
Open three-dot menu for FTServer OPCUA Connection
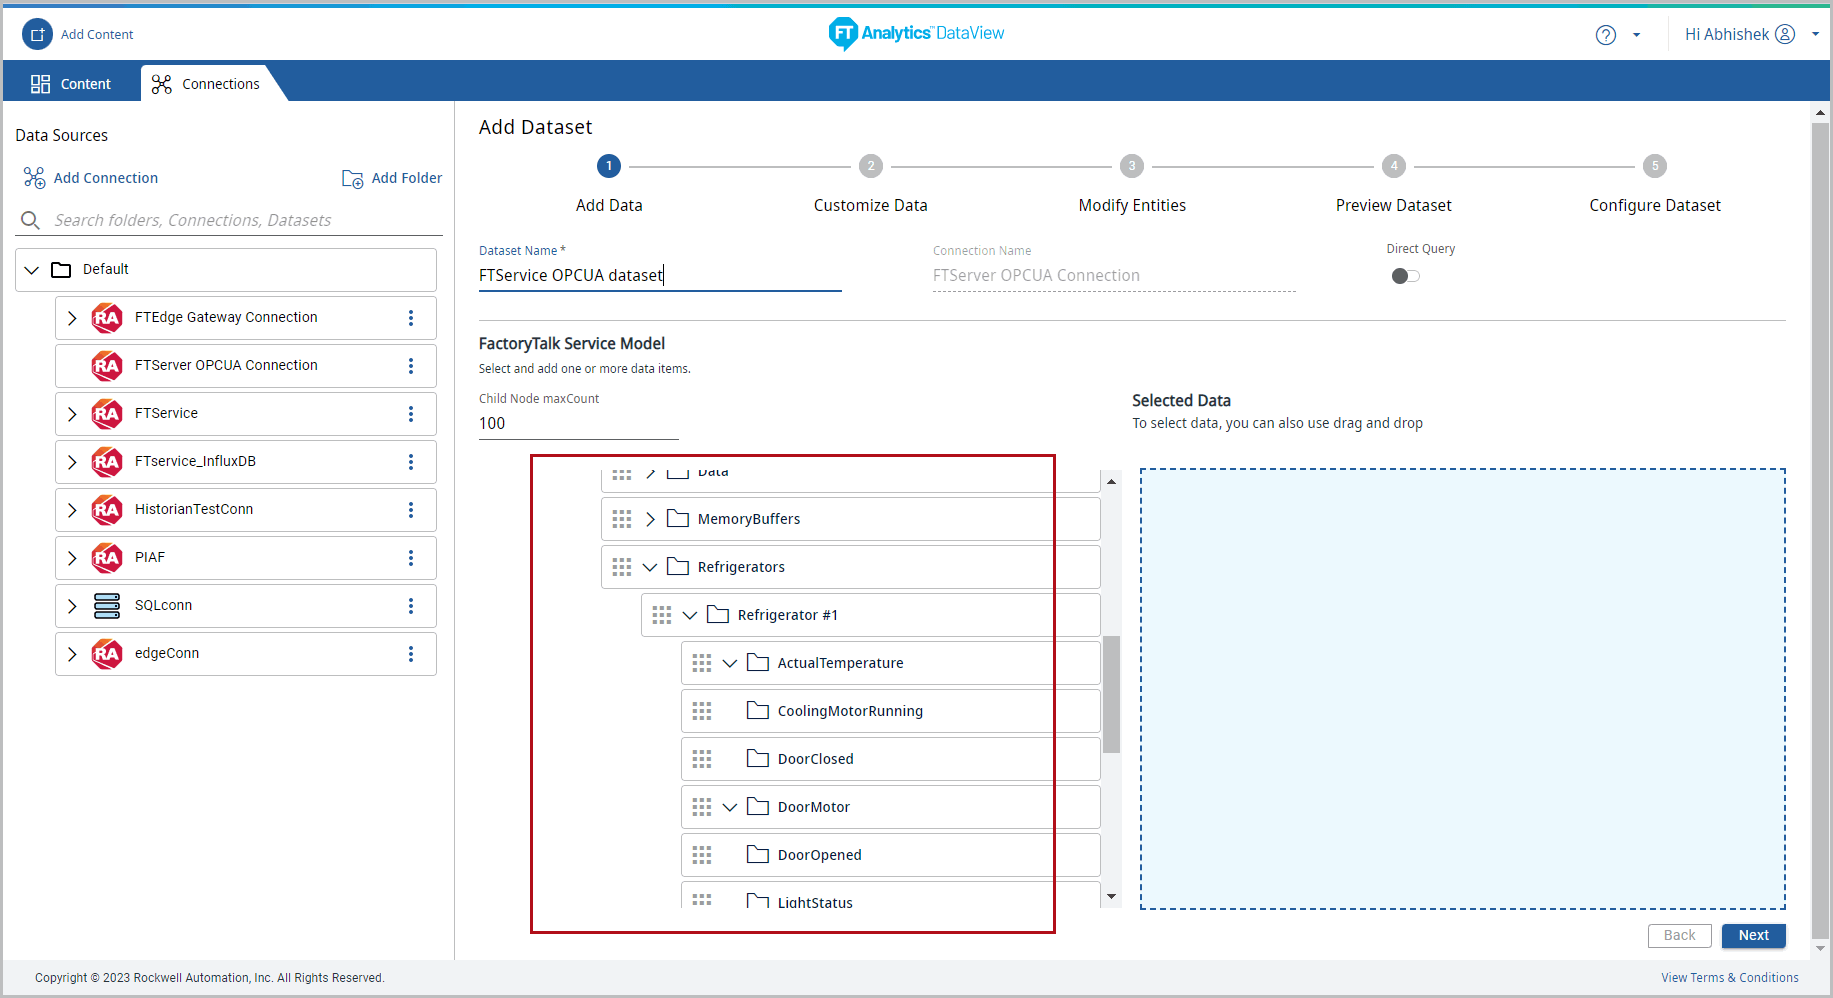coord(411,366)
